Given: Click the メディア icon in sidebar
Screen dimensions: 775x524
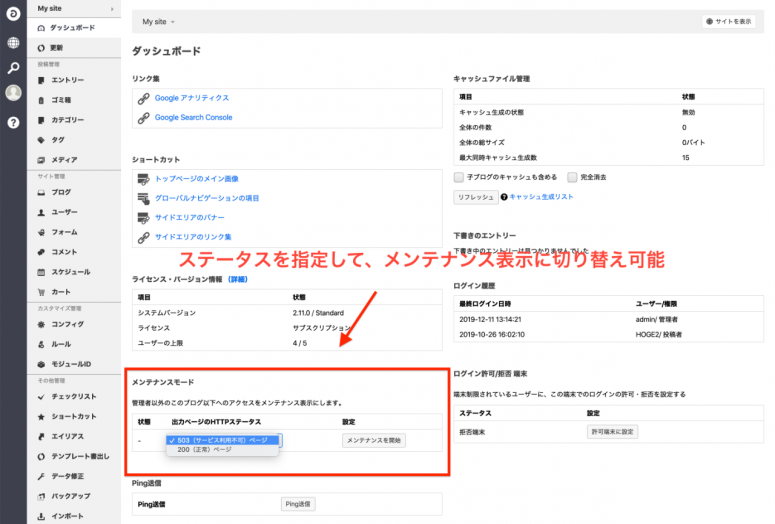Looking at the screenshot, I should coord(42,160).
